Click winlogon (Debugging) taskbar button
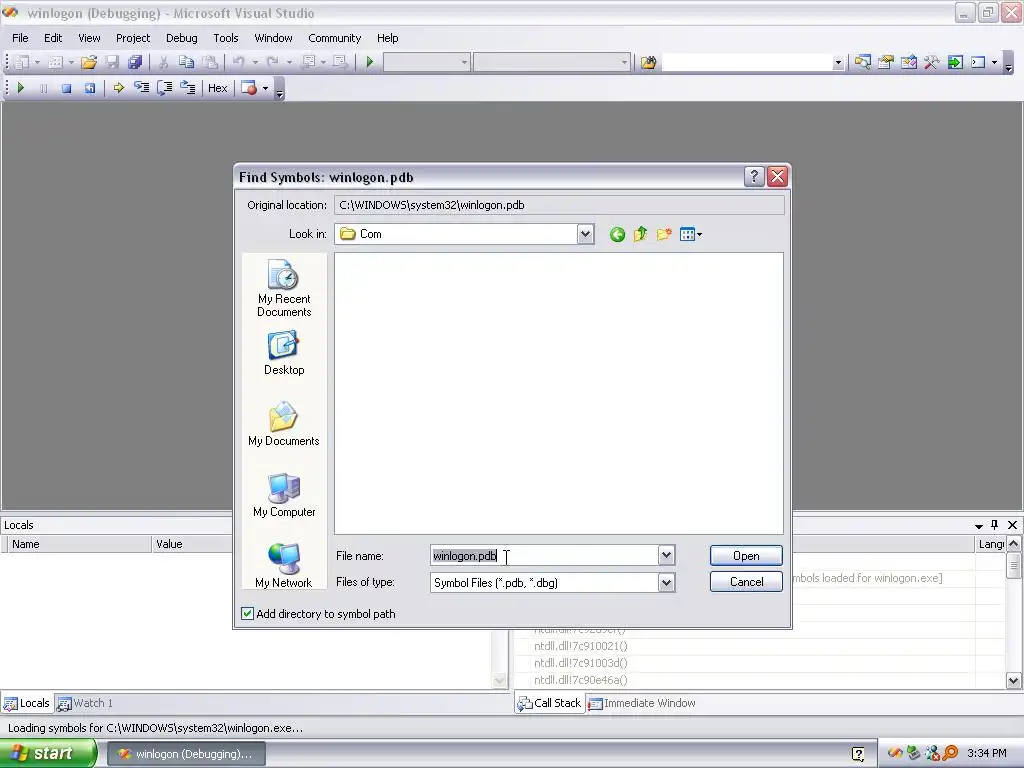The width and height of the screenshot is (1024, 768). pyautogui.click(x=185, y=754)
